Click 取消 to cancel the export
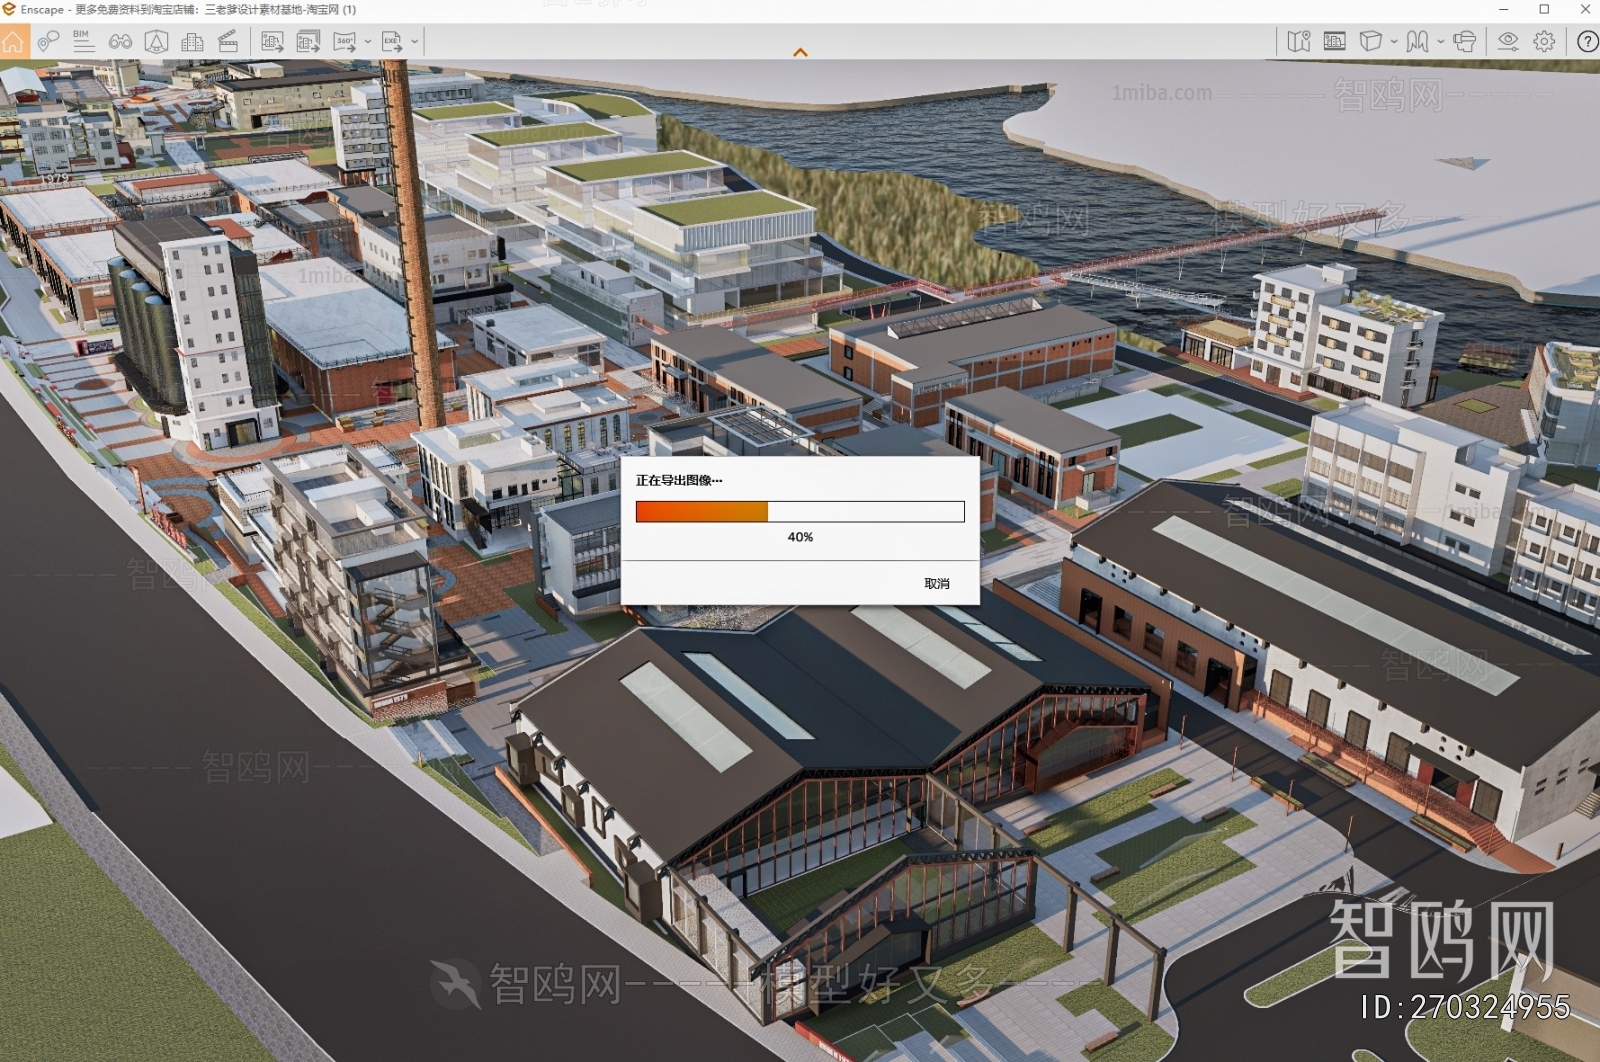The height and width of the screenshot is (1062, 1600). (x=936, y=584)
